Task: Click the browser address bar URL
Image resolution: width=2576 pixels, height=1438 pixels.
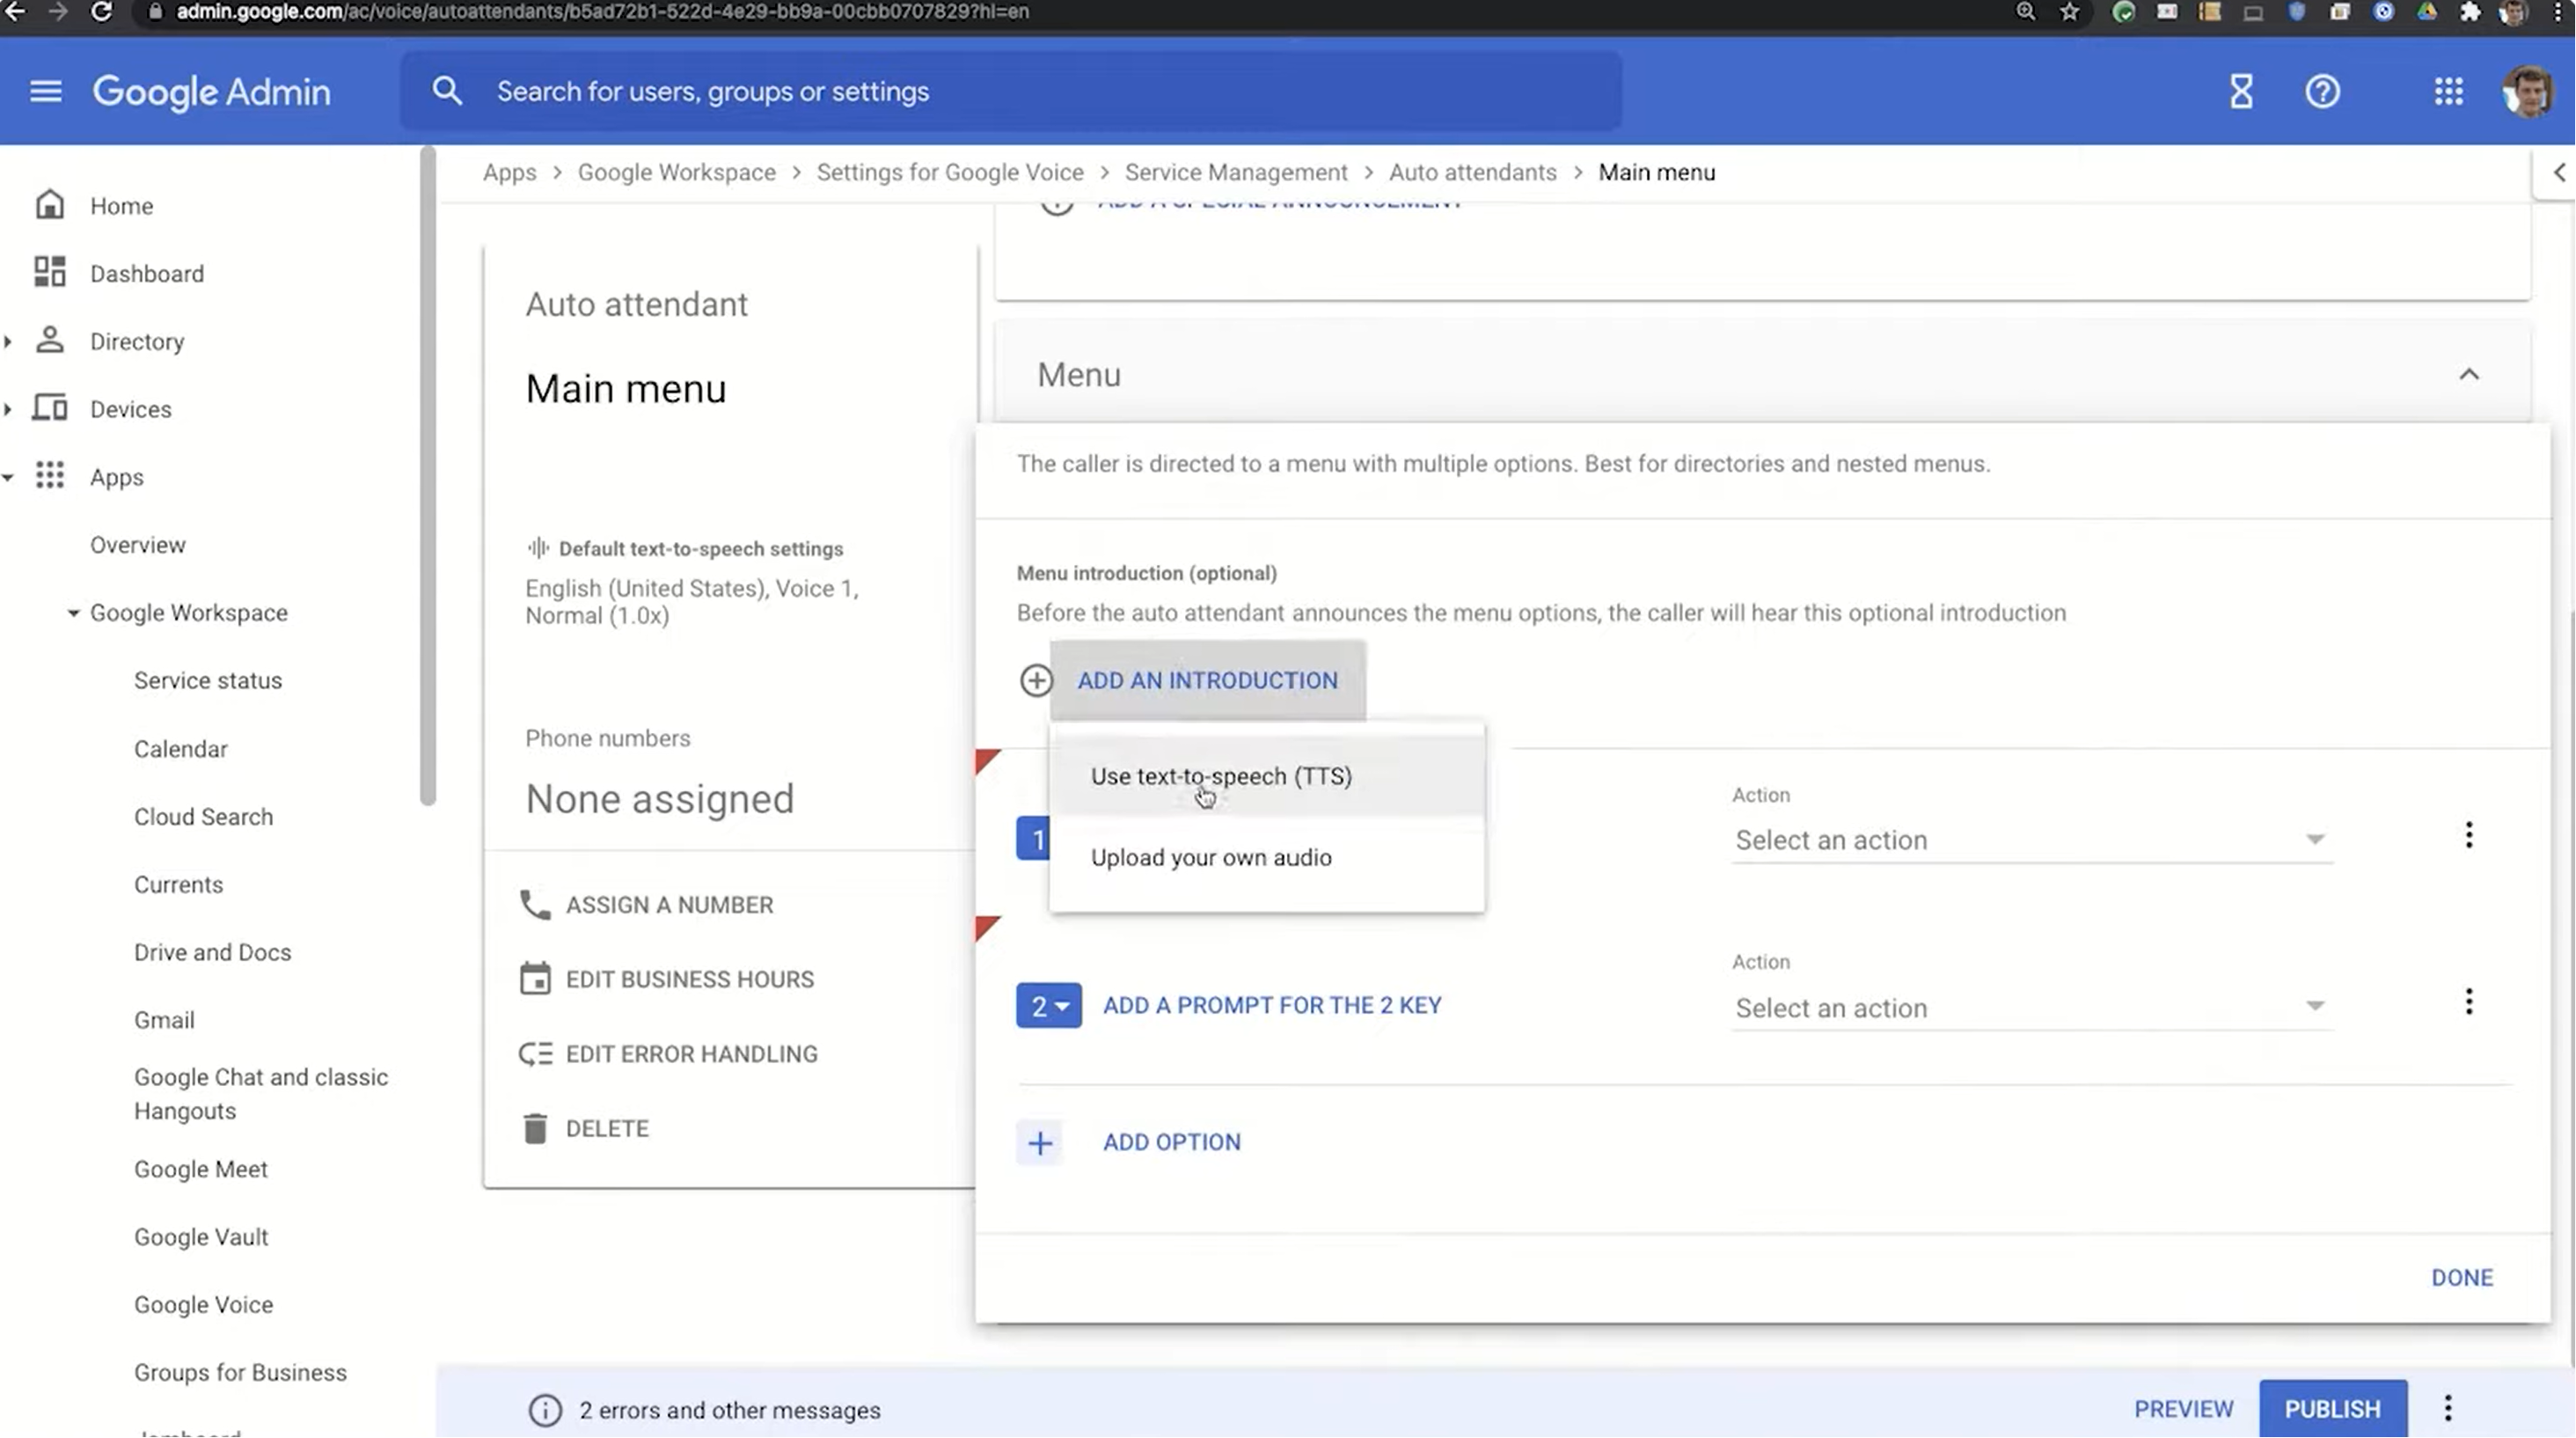Action: click(602, 12)
